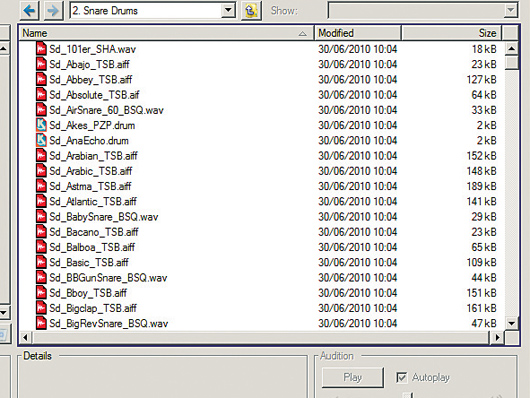
Task: Click the file list scroll up arrow
Action: pos(511,49)
